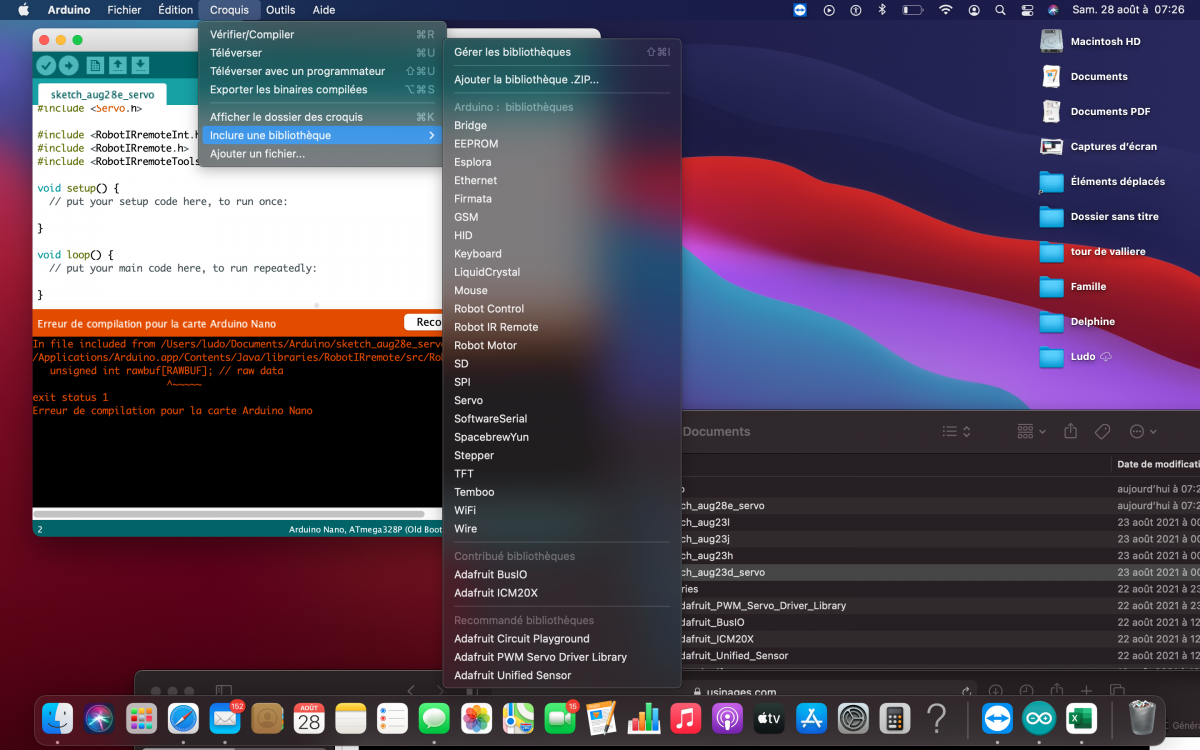Click the date and time in menu bar
1200x750 pixels.
point(1128,10)
